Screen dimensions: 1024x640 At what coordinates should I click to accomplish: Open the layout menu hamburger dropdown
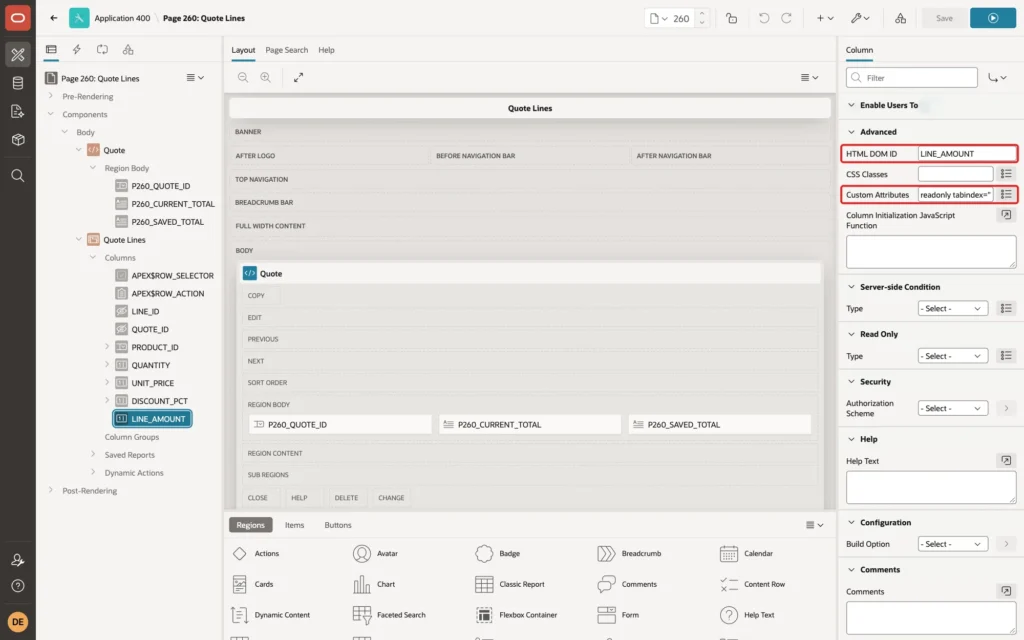pyautogui.click(x=809, y=77)
